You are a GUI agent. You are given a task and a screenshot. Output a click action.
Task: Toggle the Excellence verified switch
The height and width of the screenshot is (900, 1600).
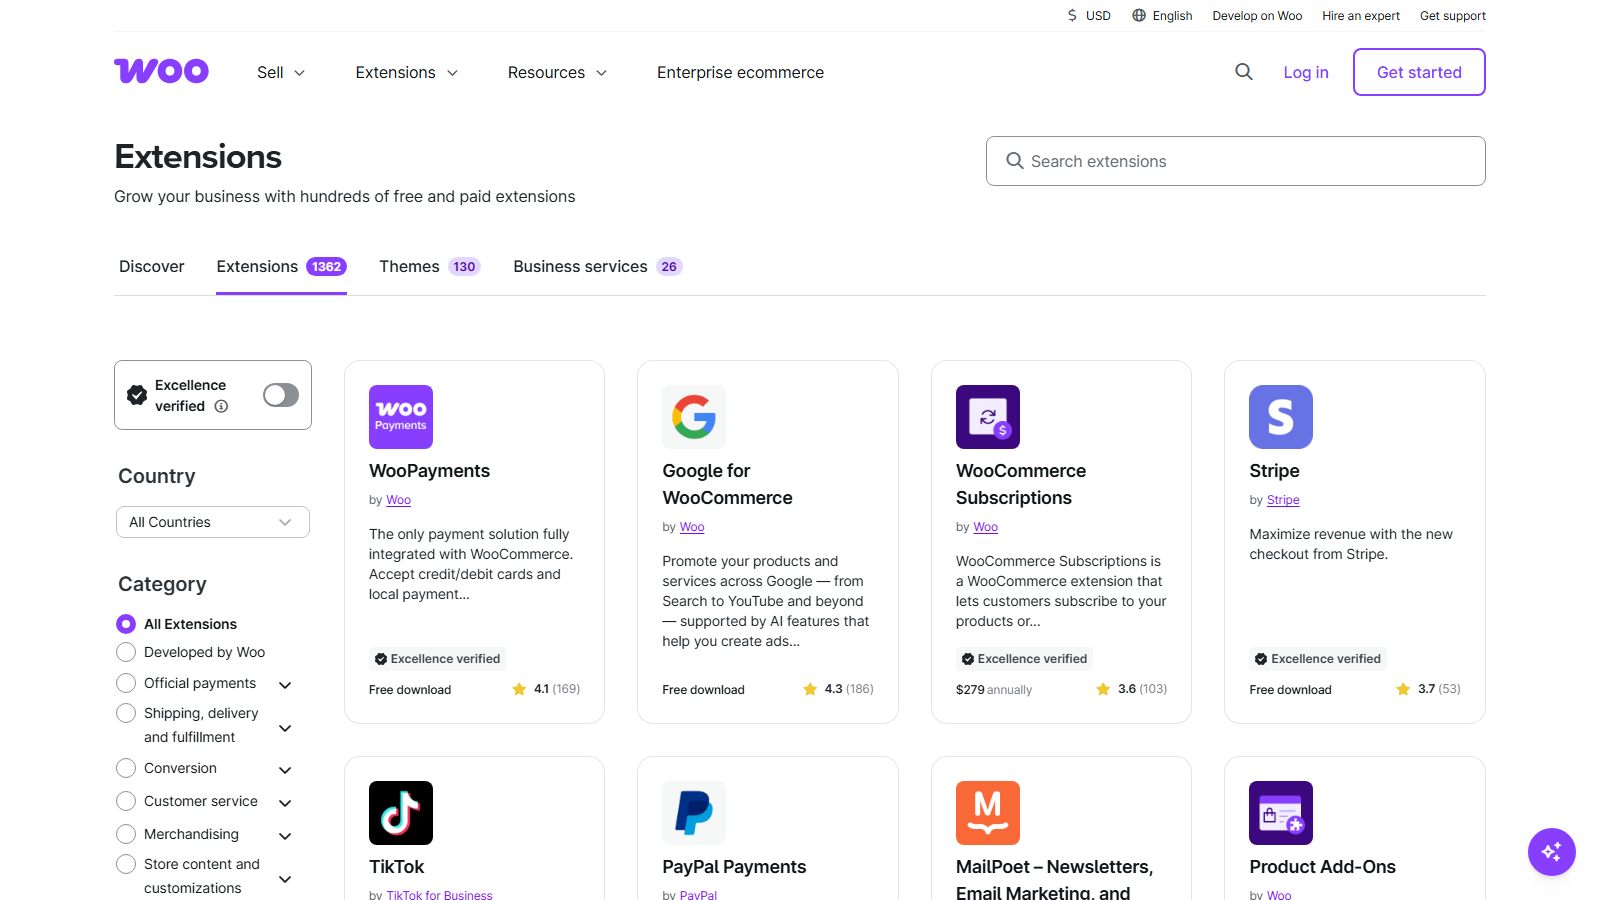click(281, 395)
